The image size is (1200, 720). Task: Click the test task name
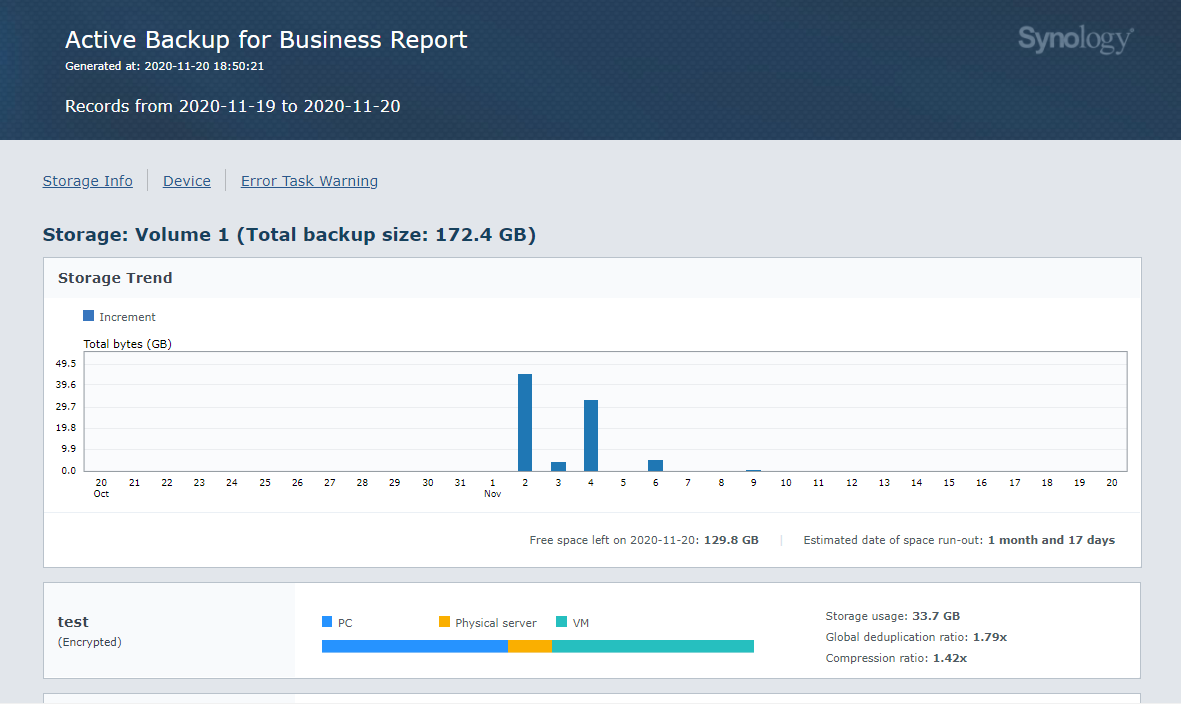coord(73,621)
